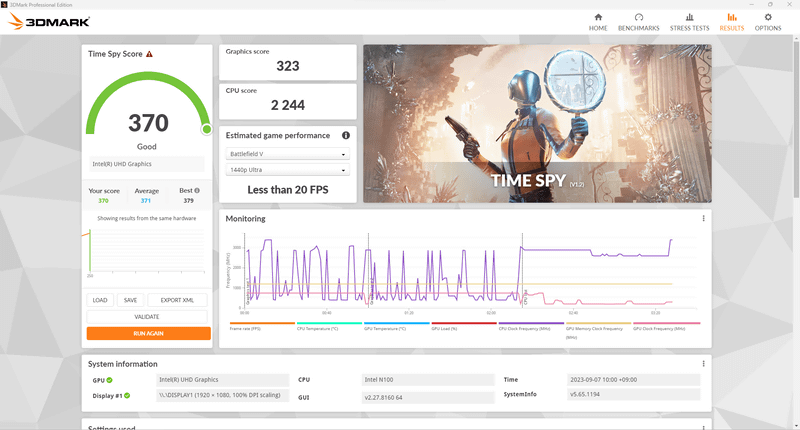This screenshot has height=430, width=800.
Task: Click the GUI version field v2.27.8160 64
Action: (428, 397)
